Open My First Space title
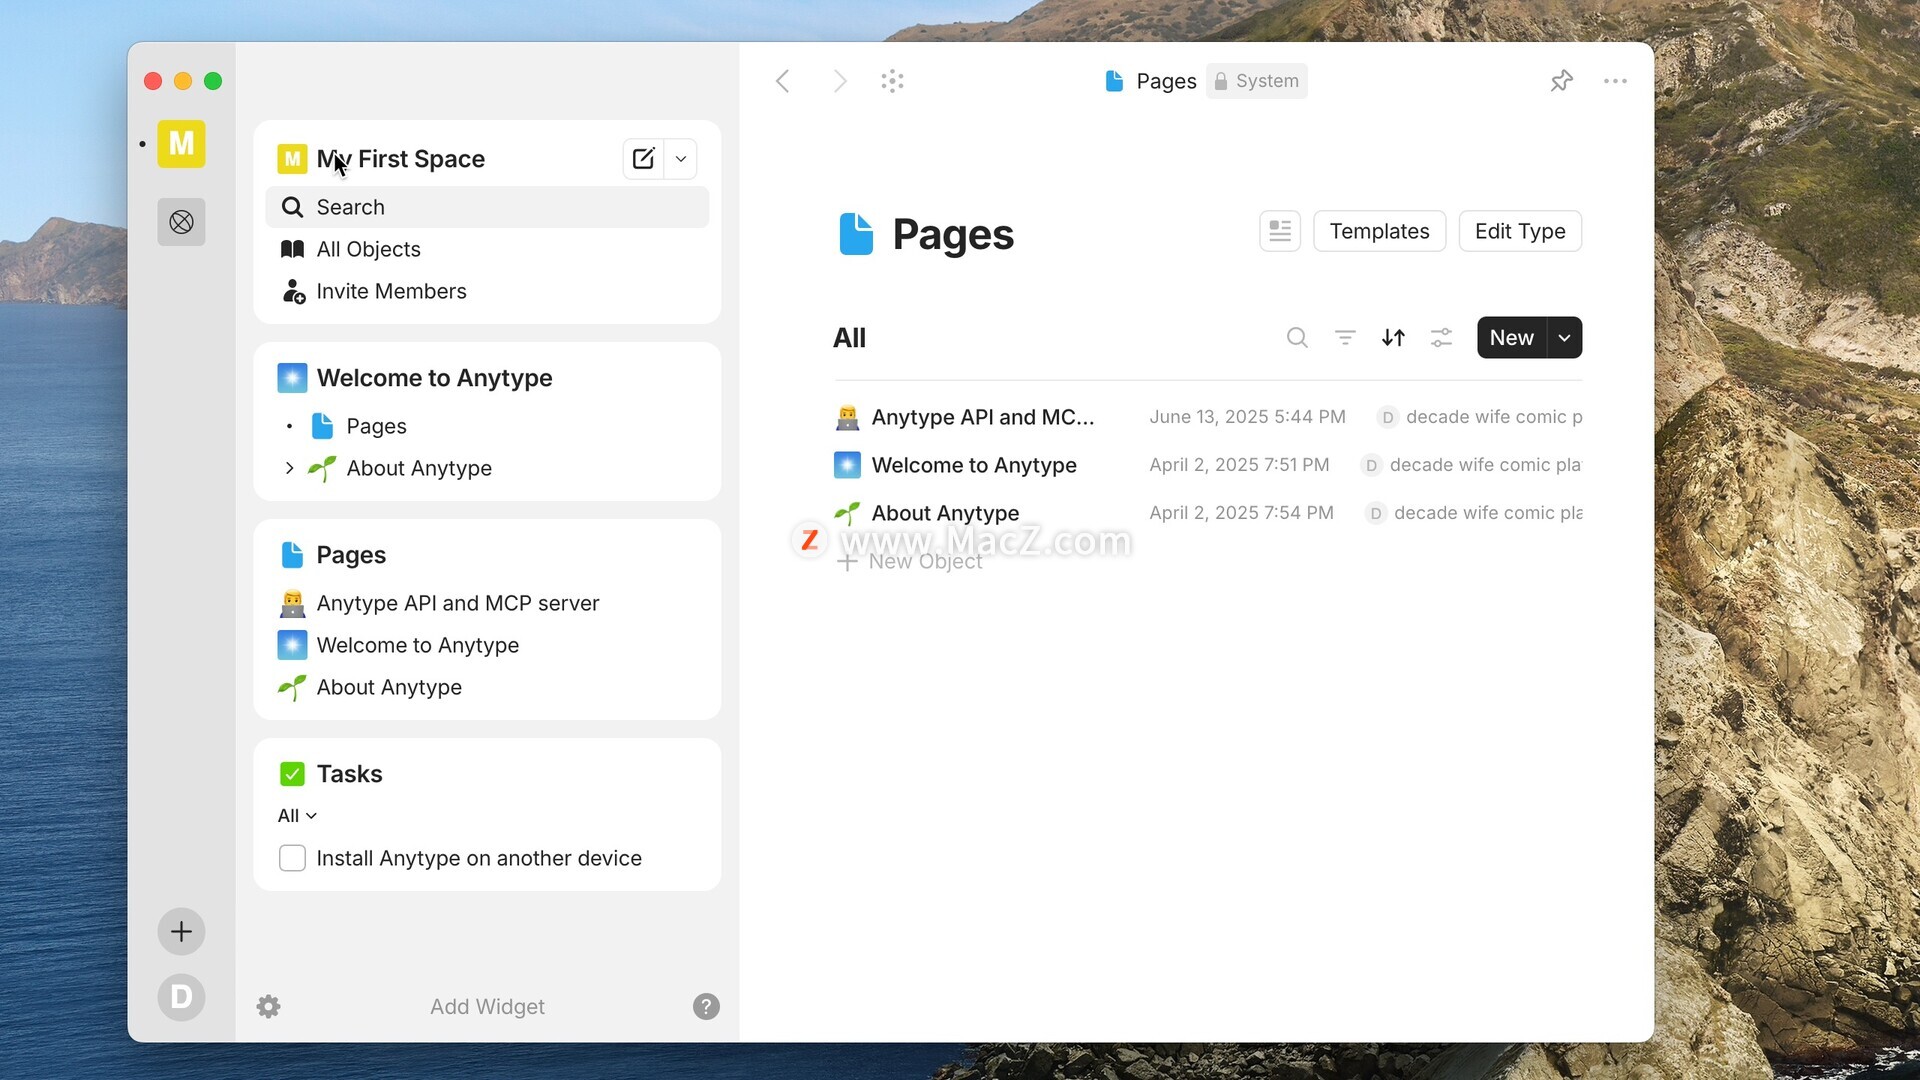Screen dimensions: 1920x1080 coord(401,159)
